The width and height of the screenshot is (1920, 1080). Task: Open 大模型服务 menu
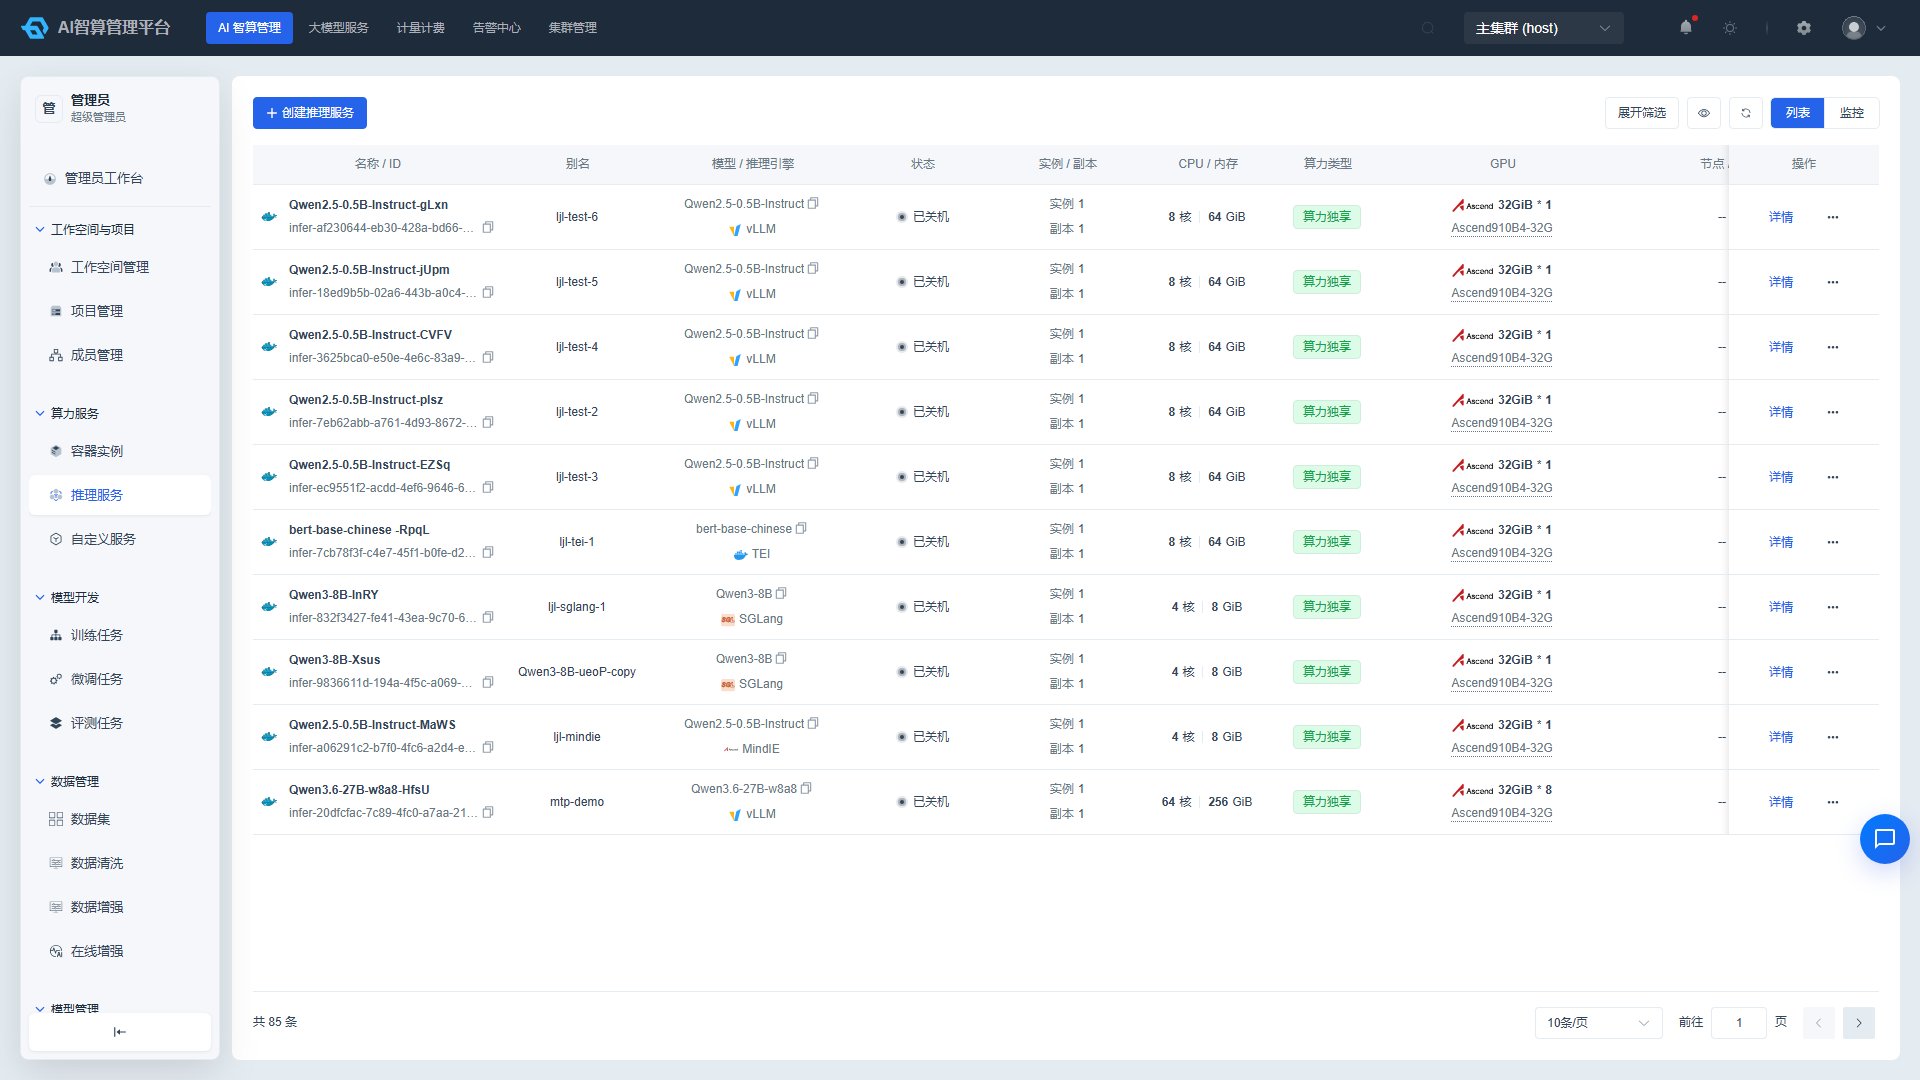pos(338,28)
